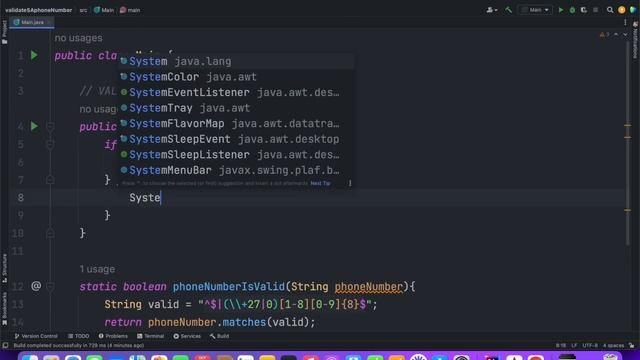Click the editor vertical scrollbar

[x=628, y=143]
